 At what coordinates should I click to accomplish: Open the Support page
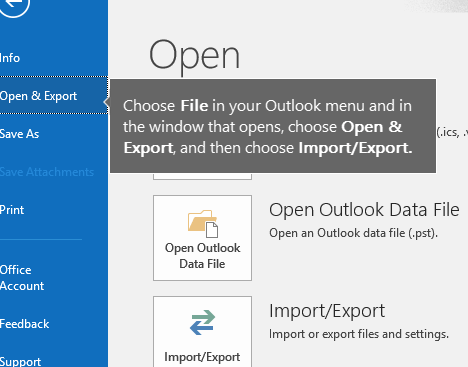21,361
